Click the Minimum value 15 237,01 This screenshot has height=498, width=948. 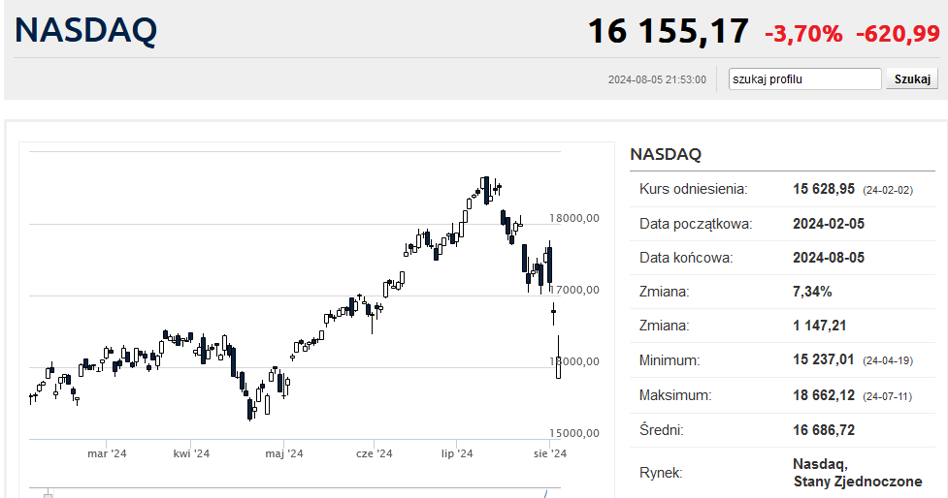click(824, 360)
